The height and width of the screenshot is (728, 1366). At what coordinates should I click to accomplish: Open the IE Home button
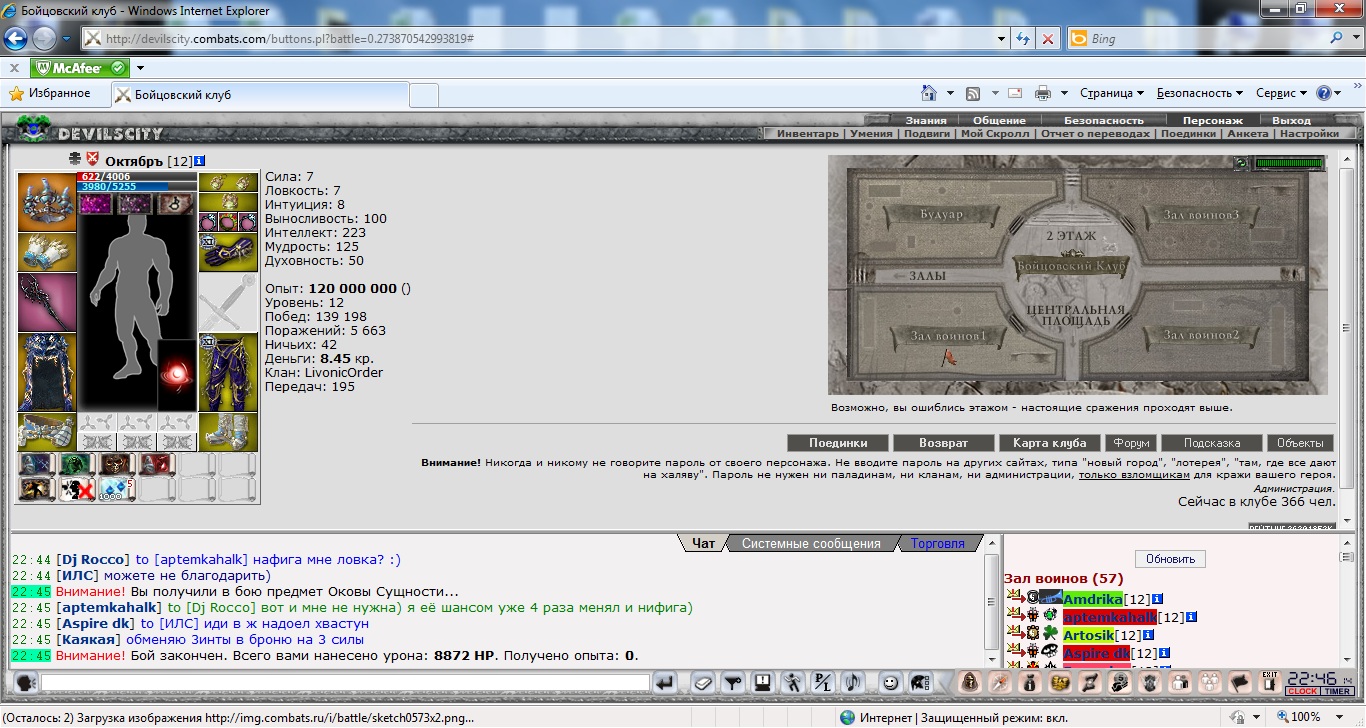click(x=929, y=93)
